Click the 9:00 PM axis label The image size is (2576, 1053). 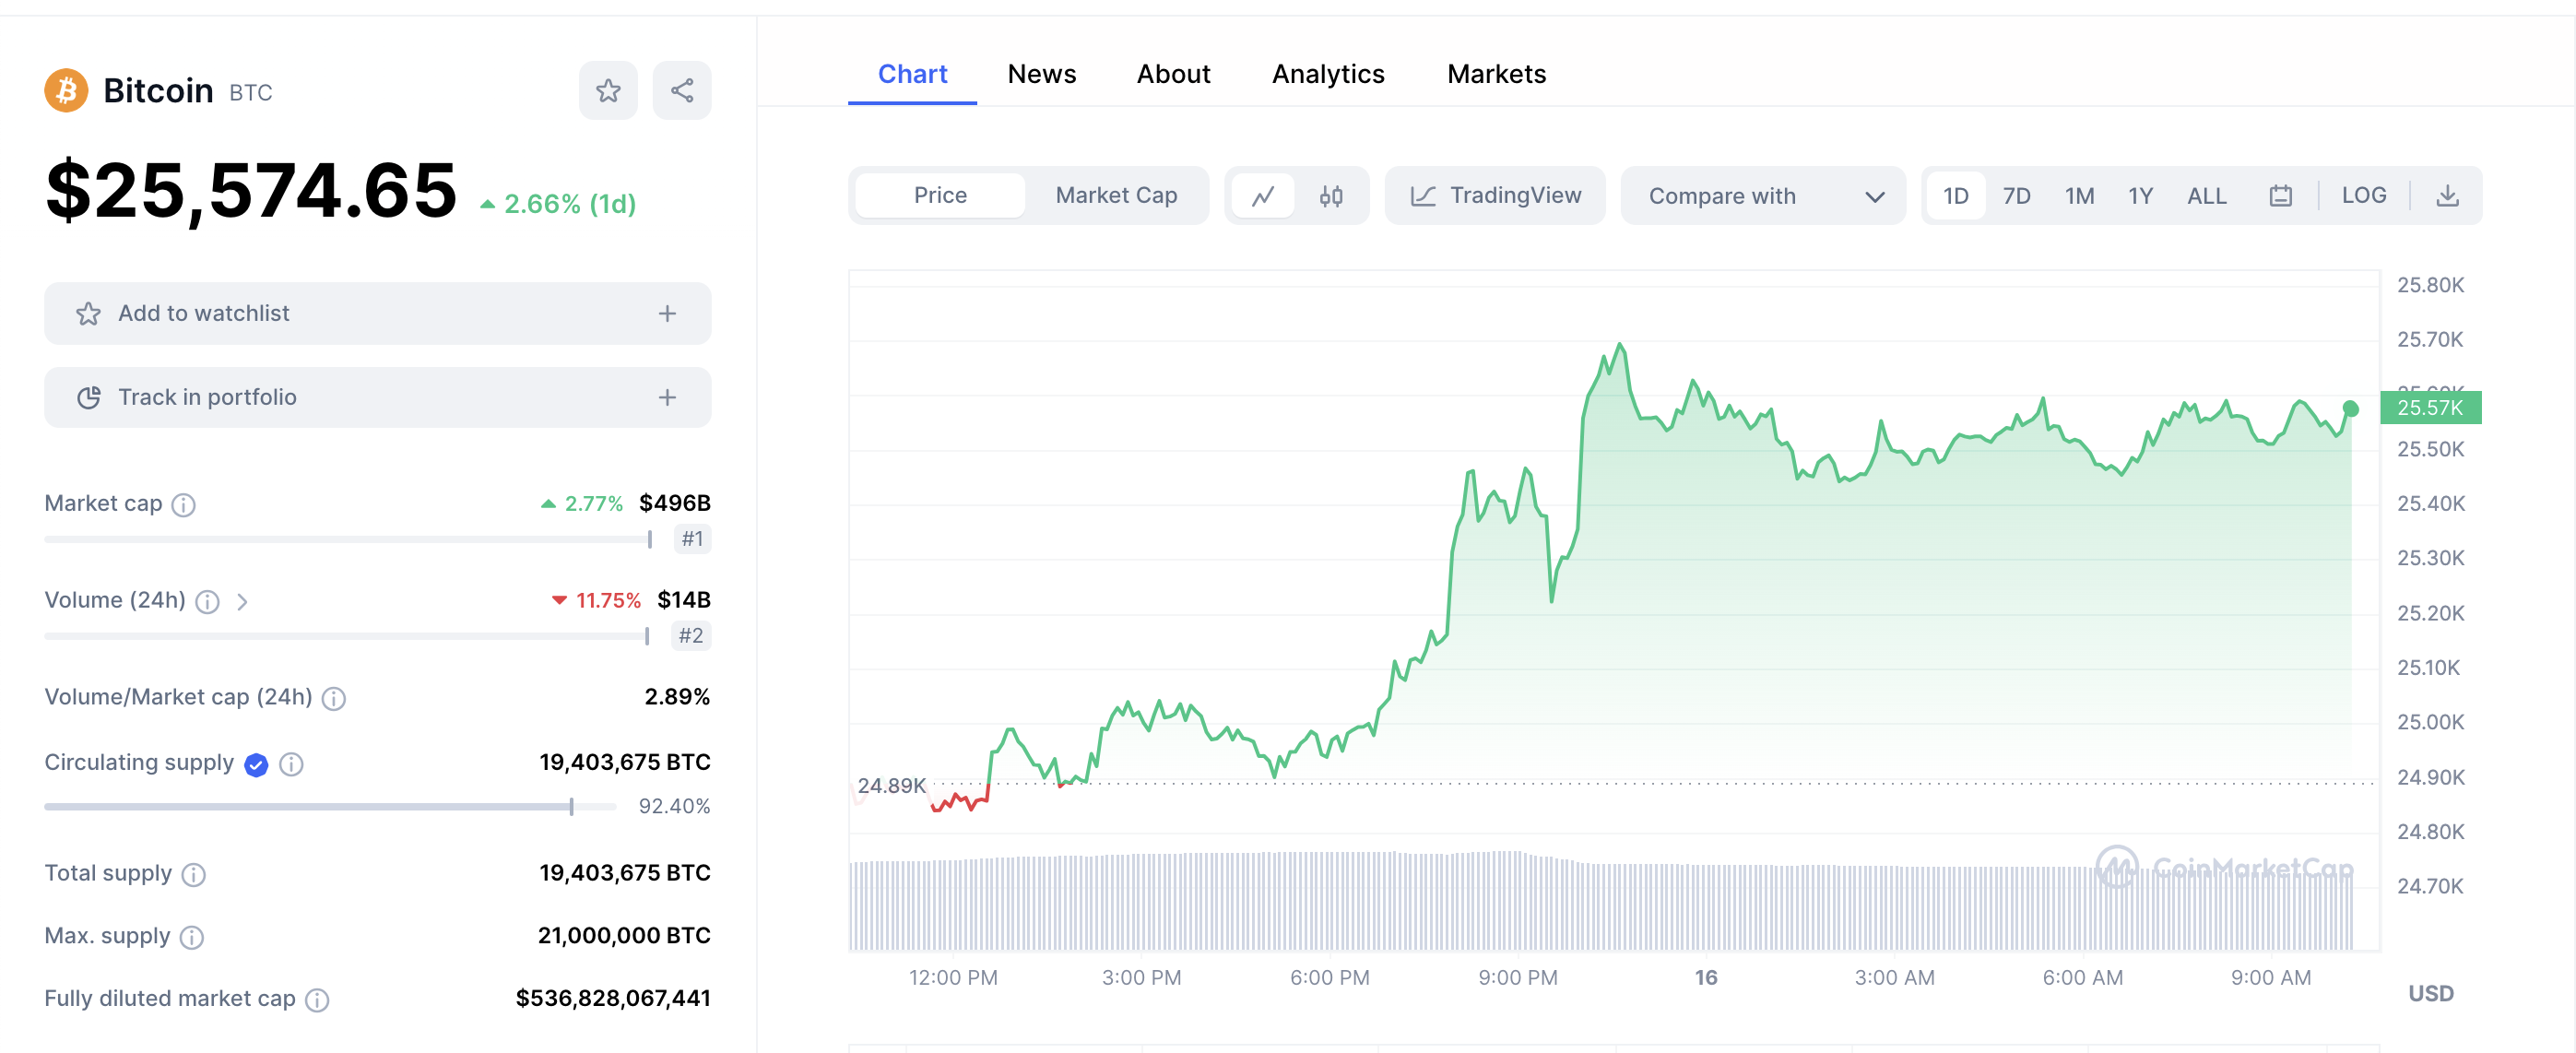point(1517,979)
